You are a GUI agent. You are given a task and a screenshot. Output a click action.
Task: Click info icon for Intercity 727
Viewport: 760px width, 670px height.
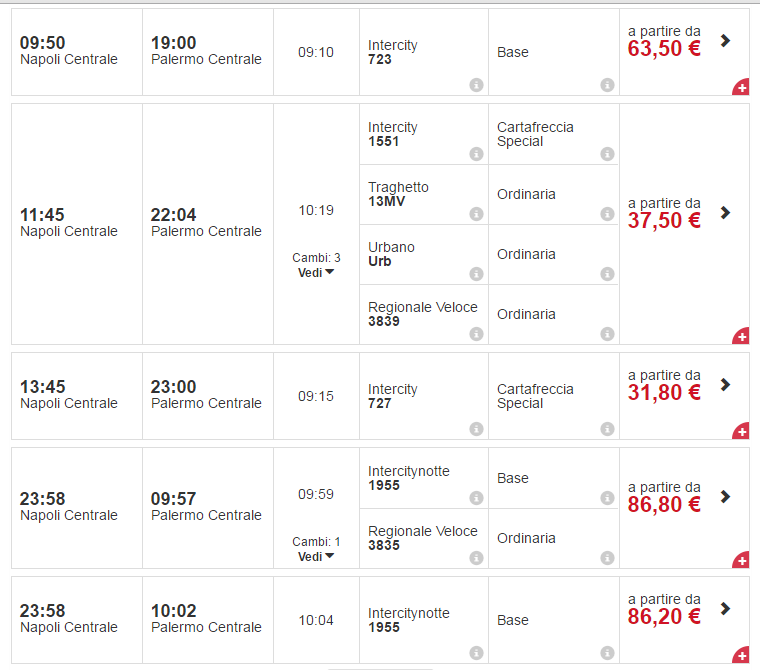pos(476,429)
